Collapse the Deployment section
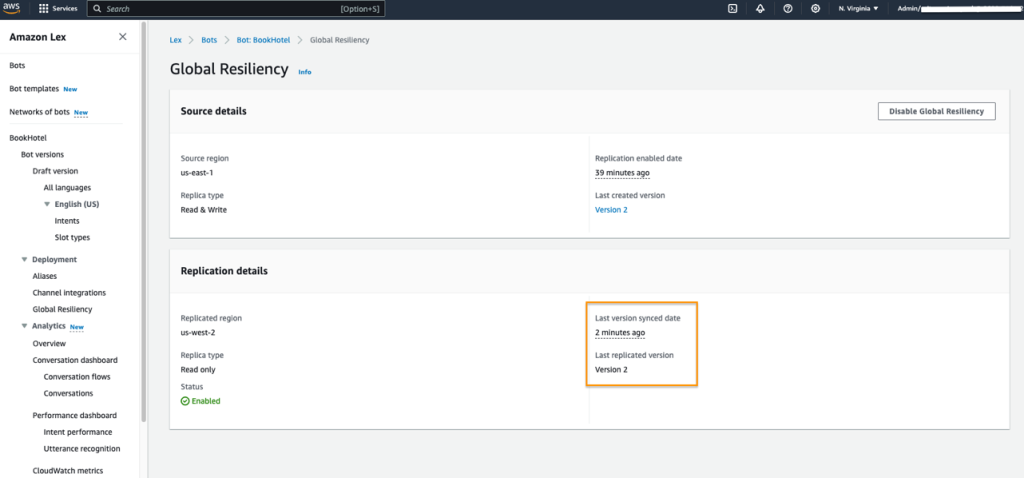 coord(25,259)
